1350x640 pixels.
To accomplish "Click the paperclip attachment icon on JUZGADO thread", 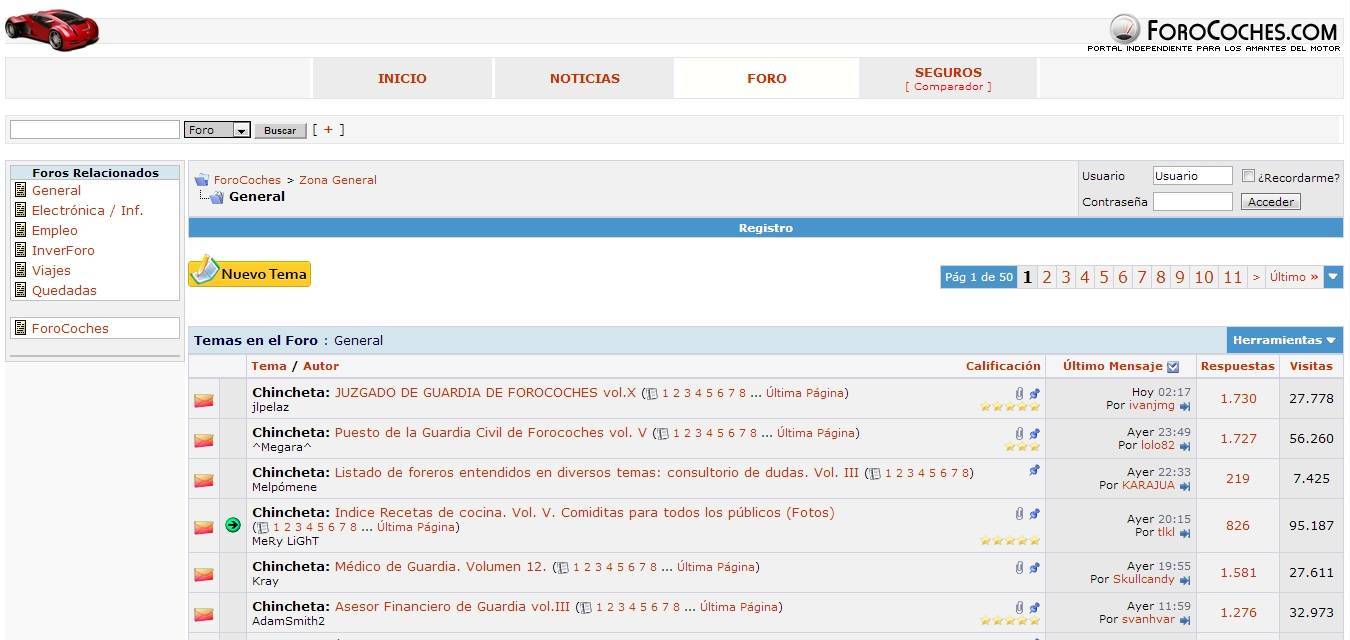I will (1020, 394).
